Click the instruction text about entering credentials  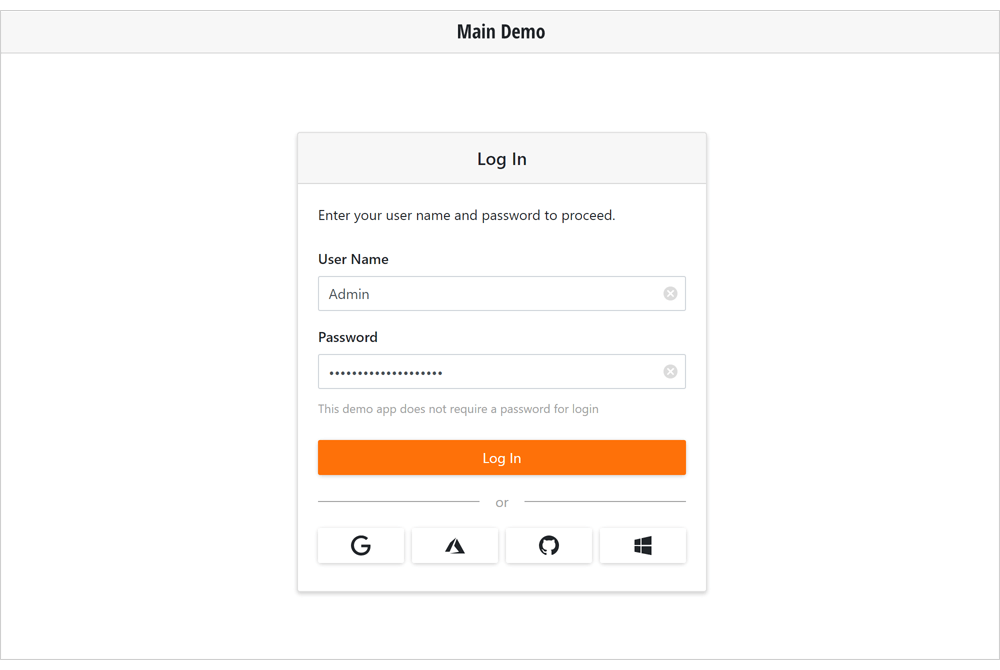(466, 215)
